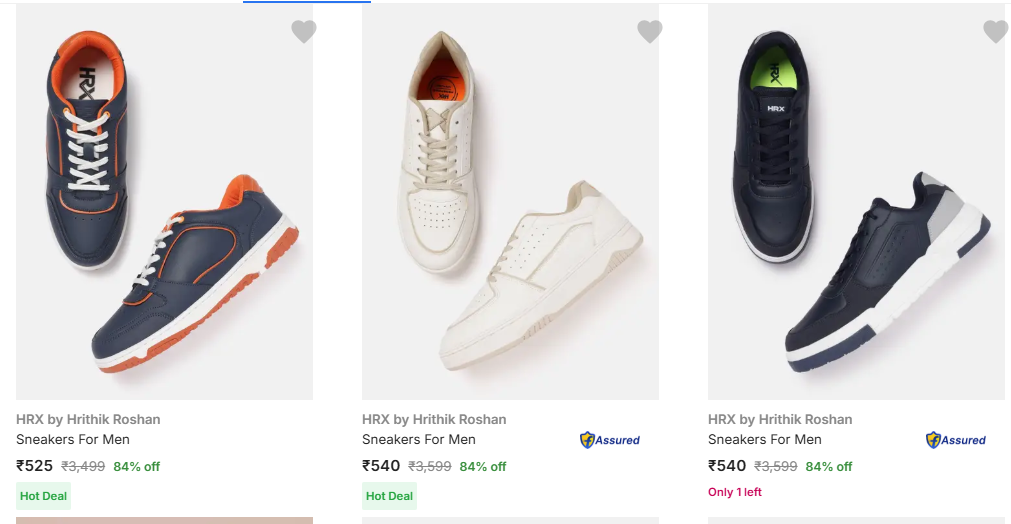Viewport: 1011px width, 524px height.
Task: Click 84% off on the ₹3,499 product
Action: [x=137, y=467]
